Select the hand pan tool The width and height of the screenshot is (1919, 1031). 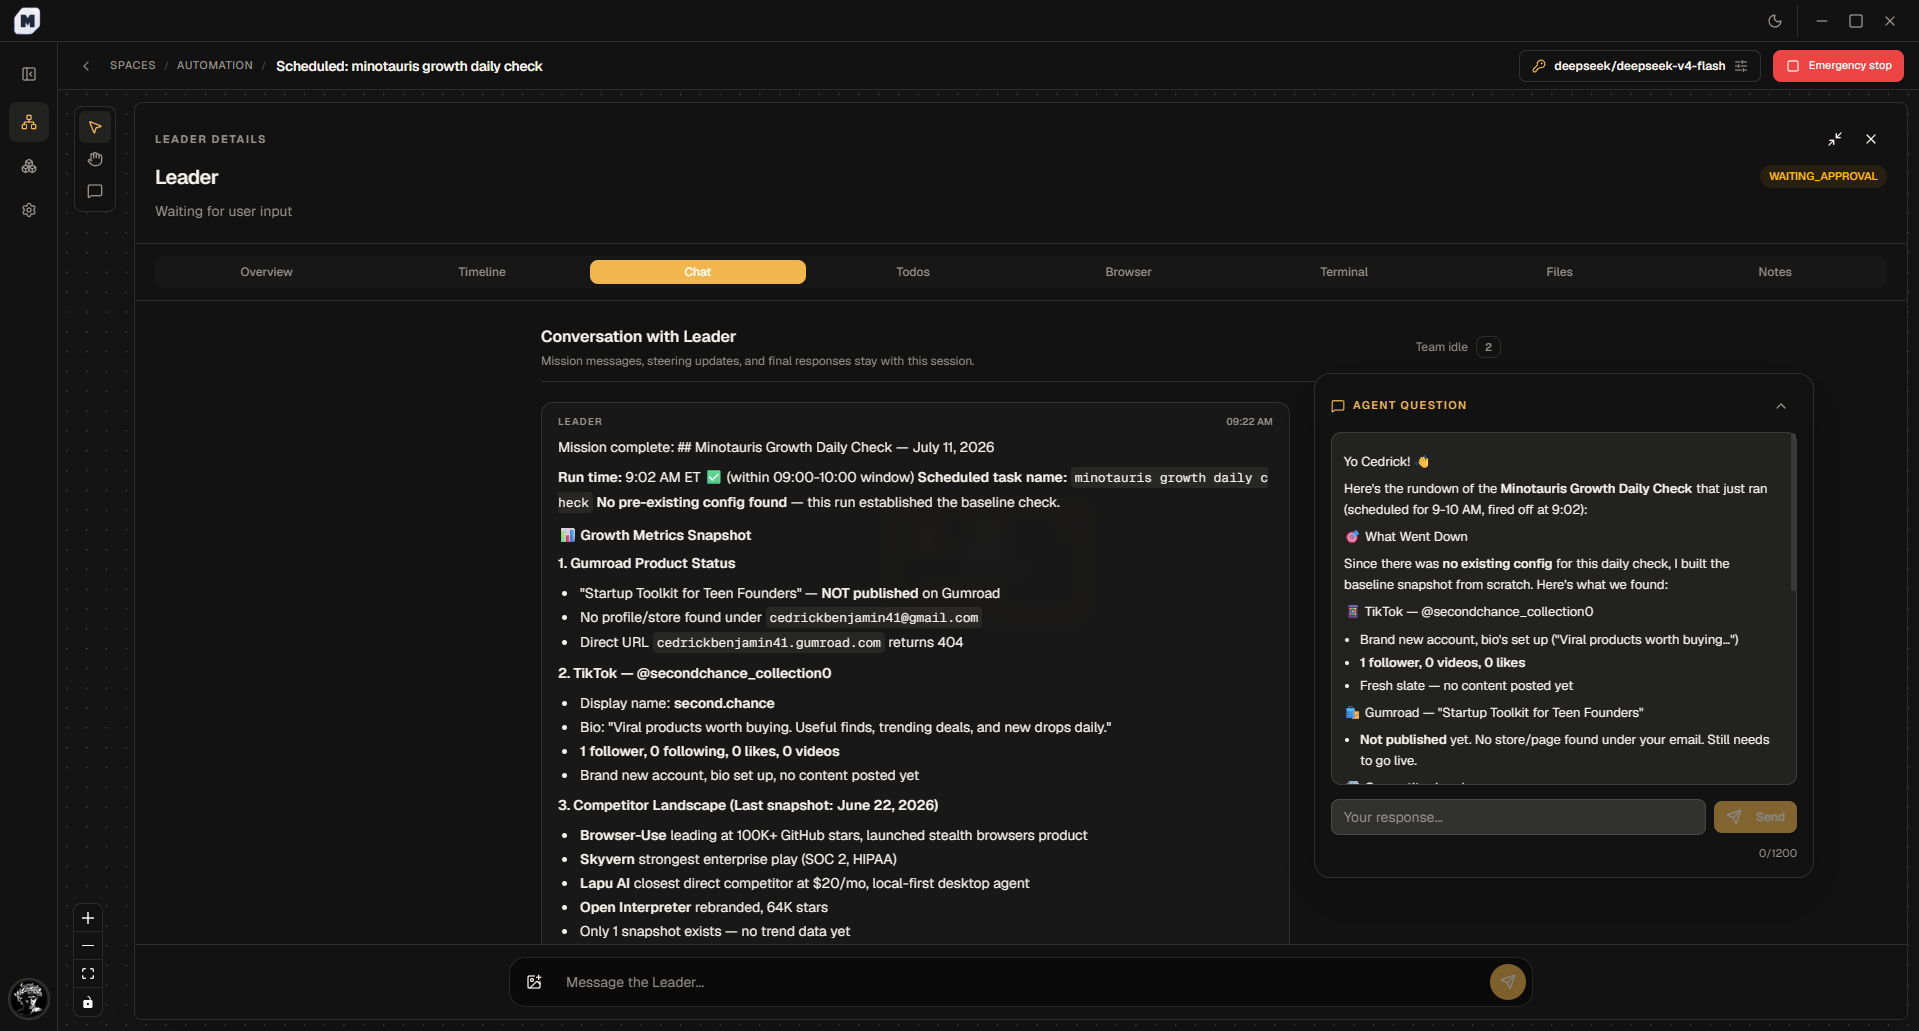95,159
